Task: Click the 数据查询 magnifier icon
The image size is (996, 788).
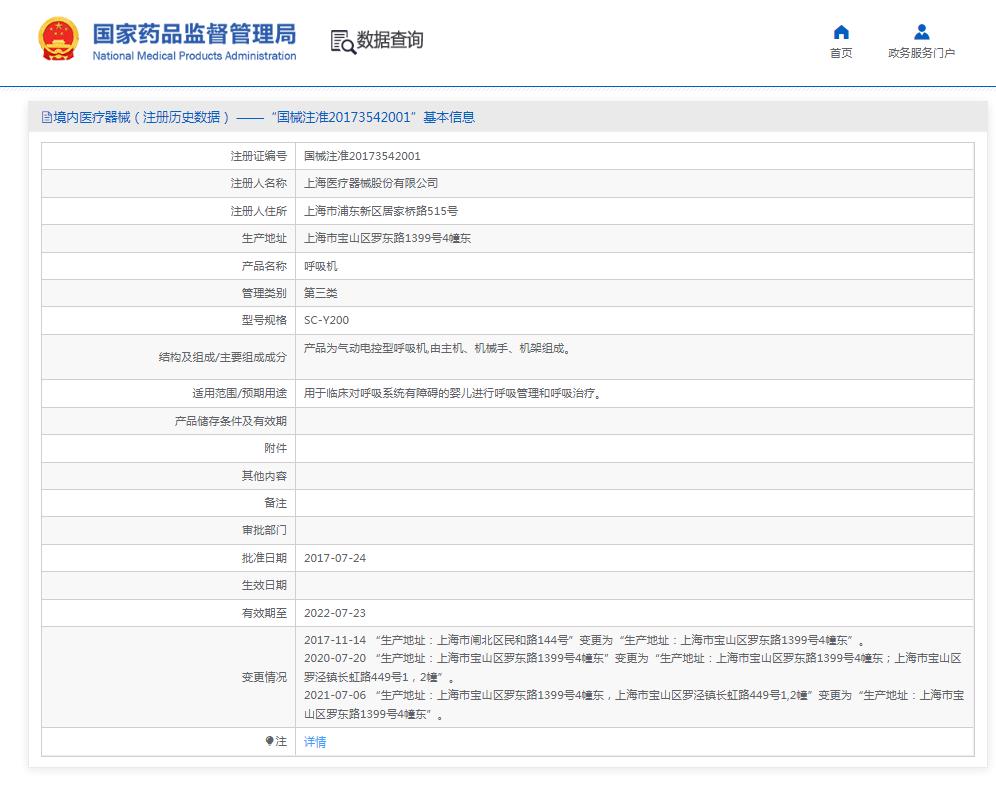Action: coord(343,42)
